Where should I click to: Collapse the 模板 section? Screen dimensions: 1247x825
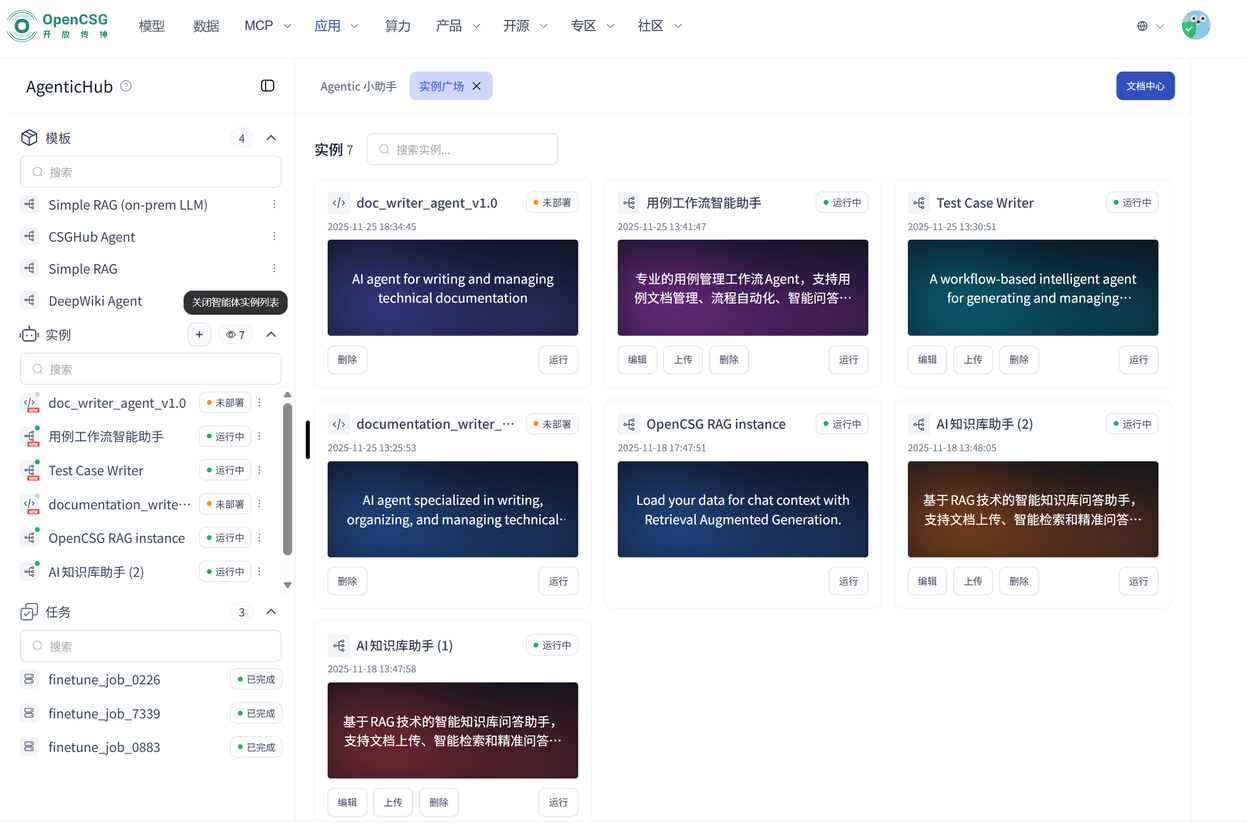271,138
